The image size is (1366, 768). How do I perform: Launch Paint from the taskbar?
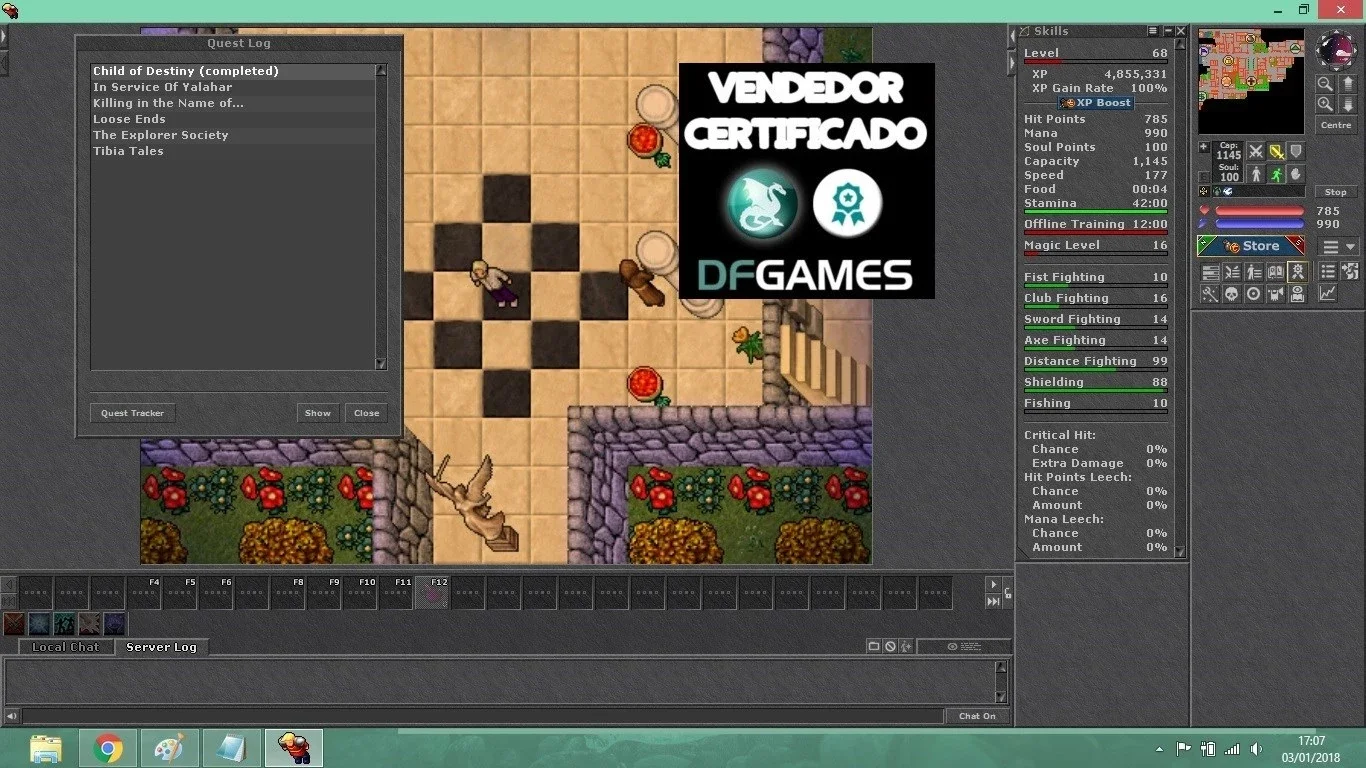170,748
